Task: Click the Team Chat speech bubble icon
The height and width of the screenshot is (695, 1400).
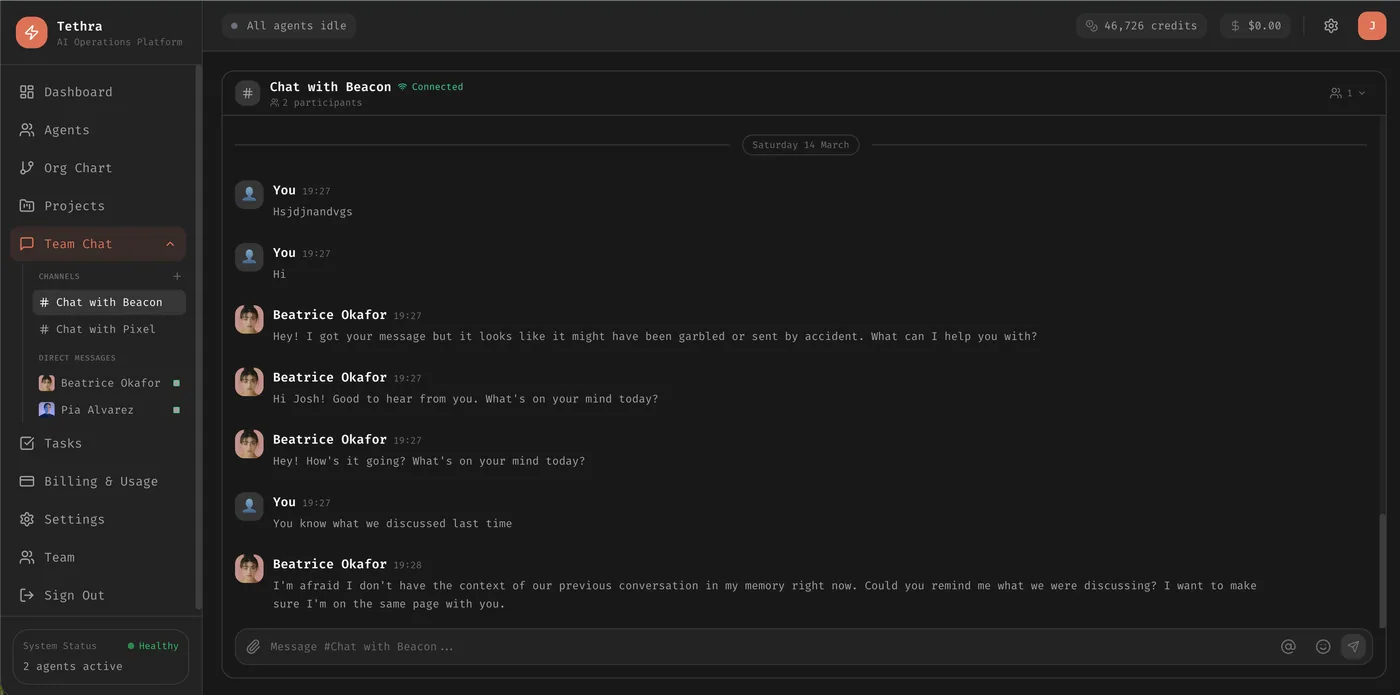Action: pyautogui.click(x=27, y=244)
